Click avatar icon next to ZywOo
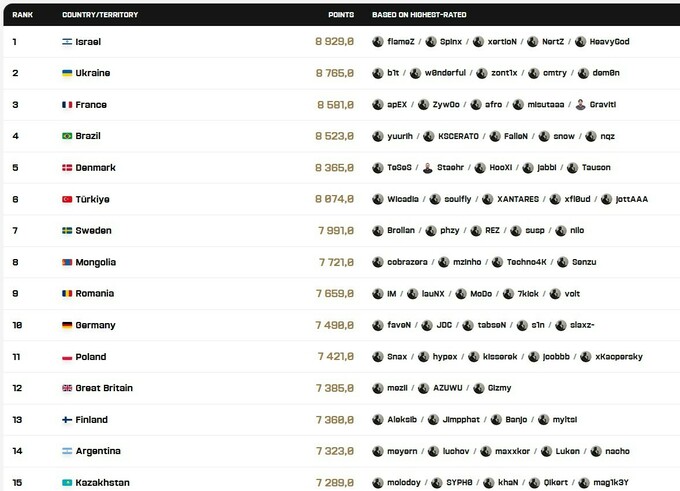 (x=423, y=105)
